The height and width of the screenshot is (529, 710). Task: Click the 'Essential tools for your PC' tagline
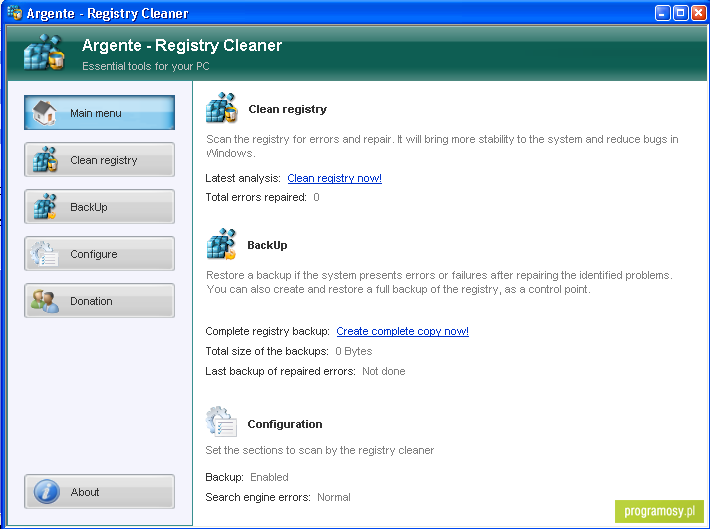click(x=146, y=66)
